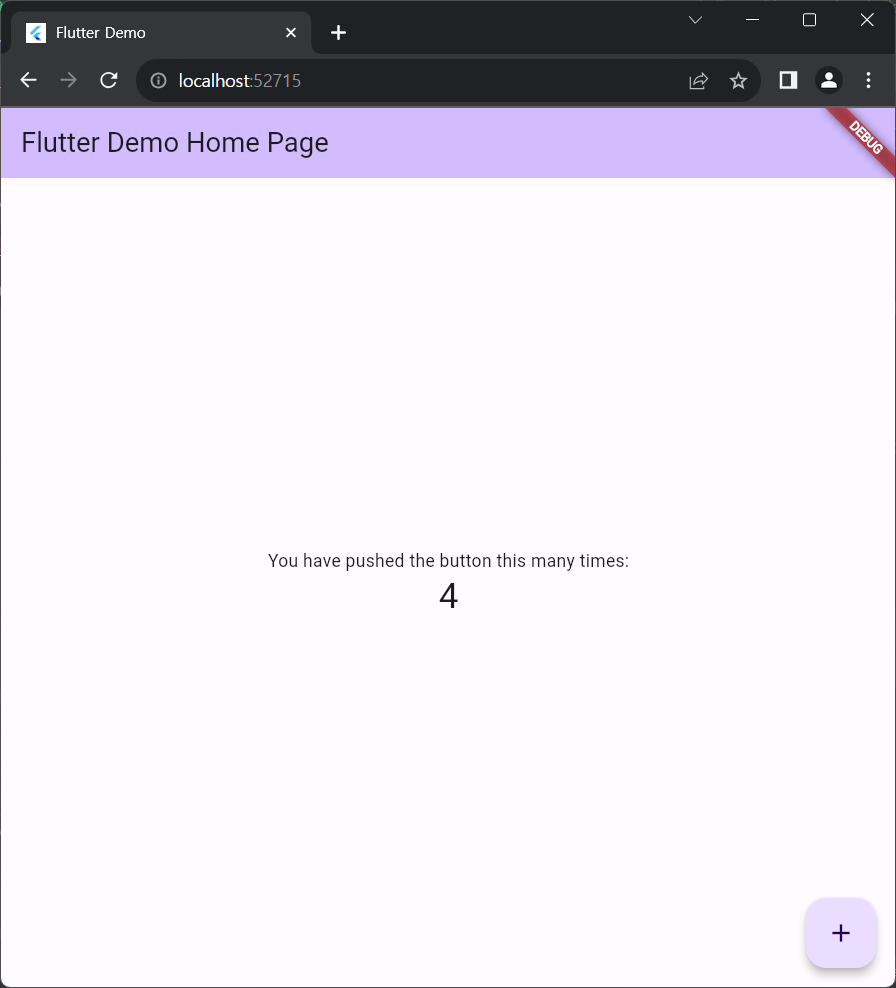Screen dimensions: 896x988
Task: Select the Flutter Demo tab
Action: point(161,33)
